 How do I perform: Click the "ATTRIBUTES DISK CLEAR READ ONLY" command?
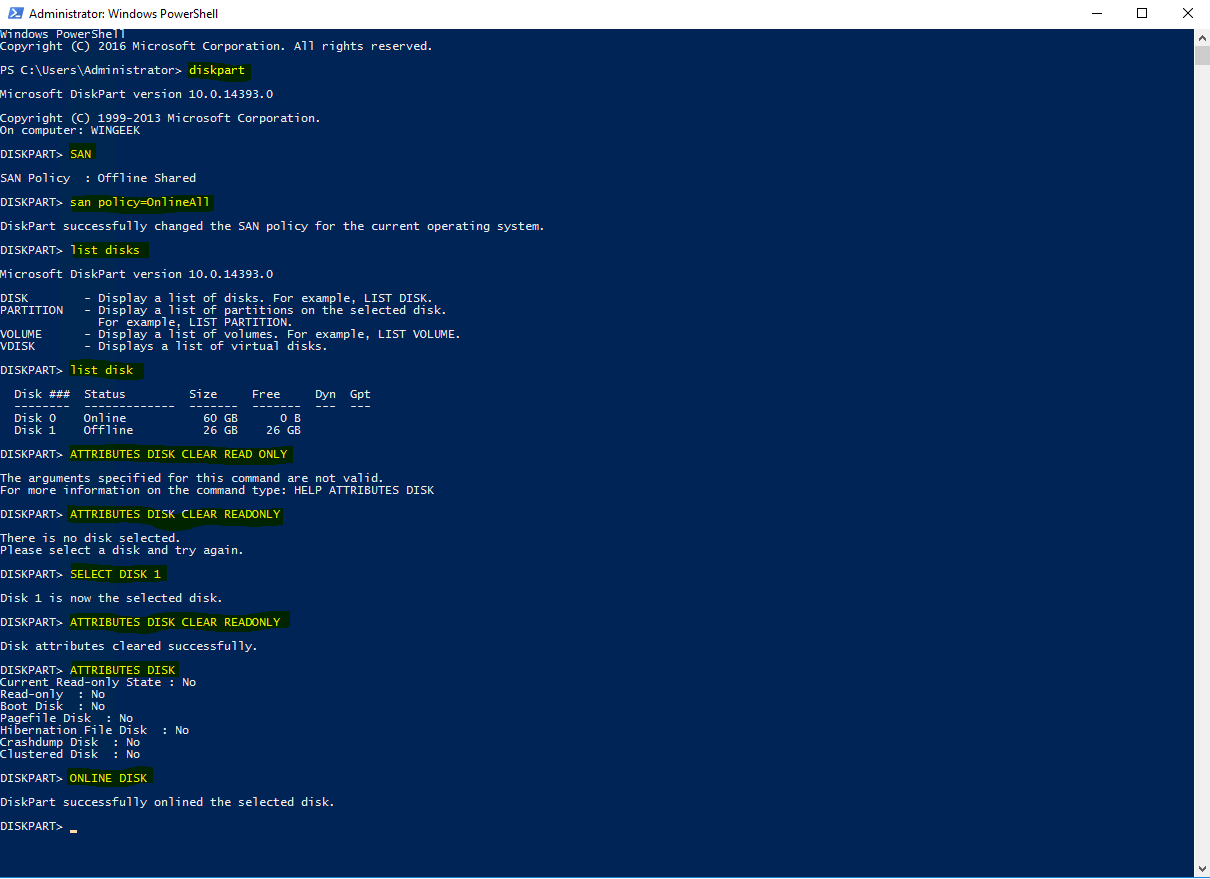point(178,454)
